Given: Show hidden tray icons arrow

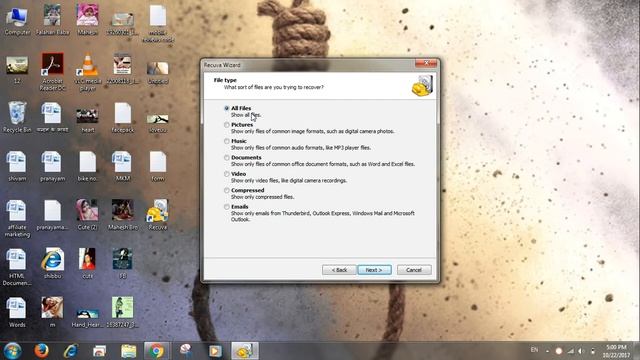Looking at the screenshot, I should pyautogui.click(x=547, y=351).
